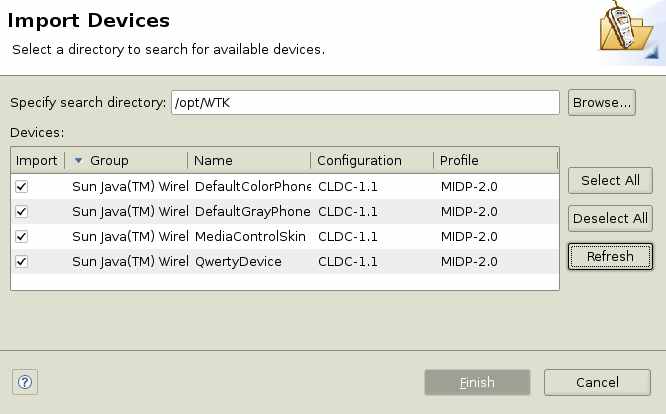
Task: Click the help question mark icon
Action: click(25, 382)
